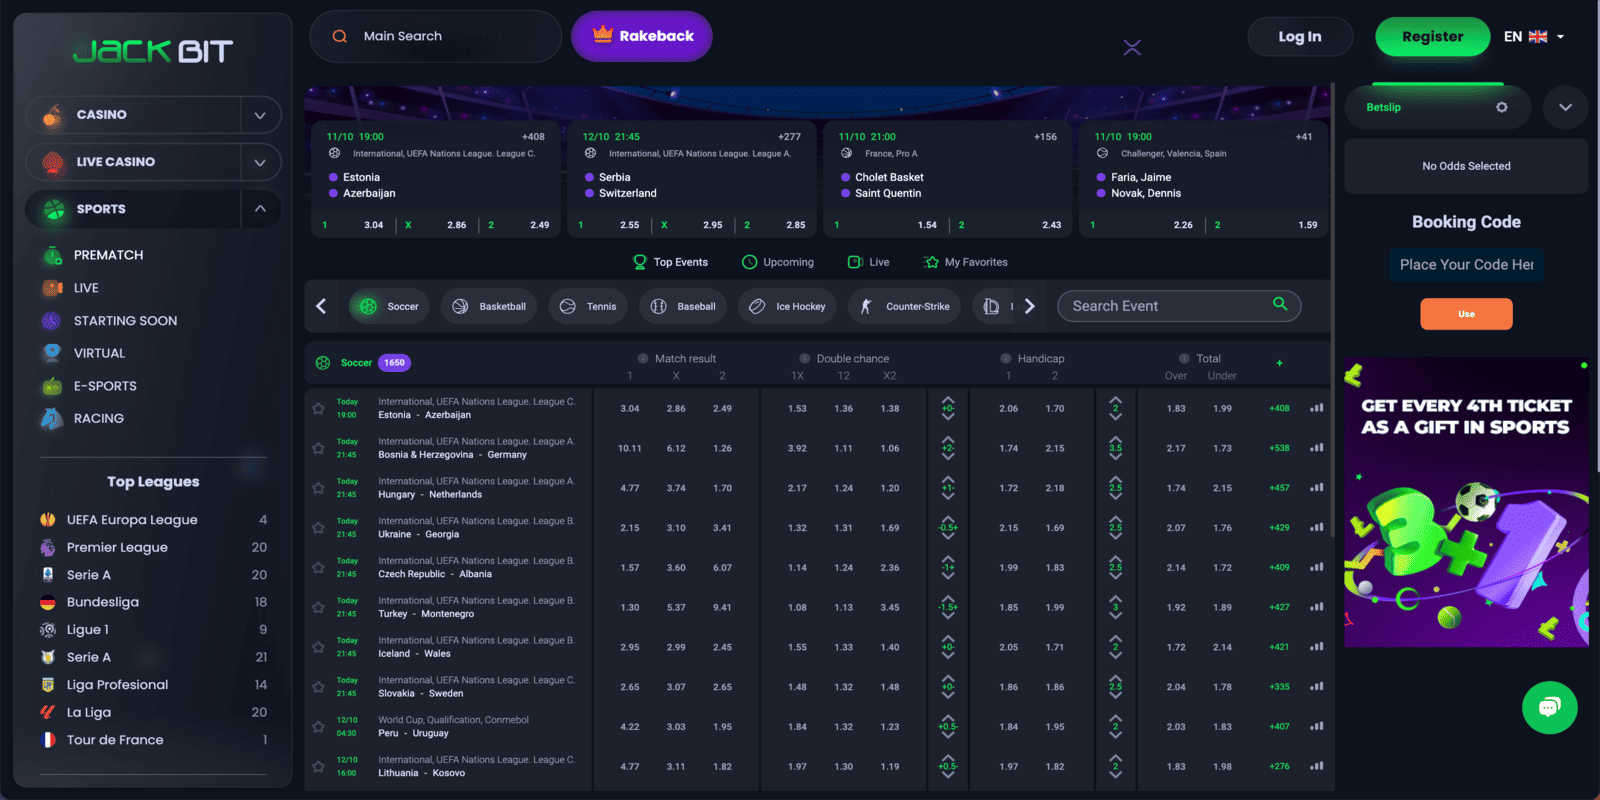Select the Baseball sport filter
Viewport: 1600px width, 800px height.
(683, 306)
